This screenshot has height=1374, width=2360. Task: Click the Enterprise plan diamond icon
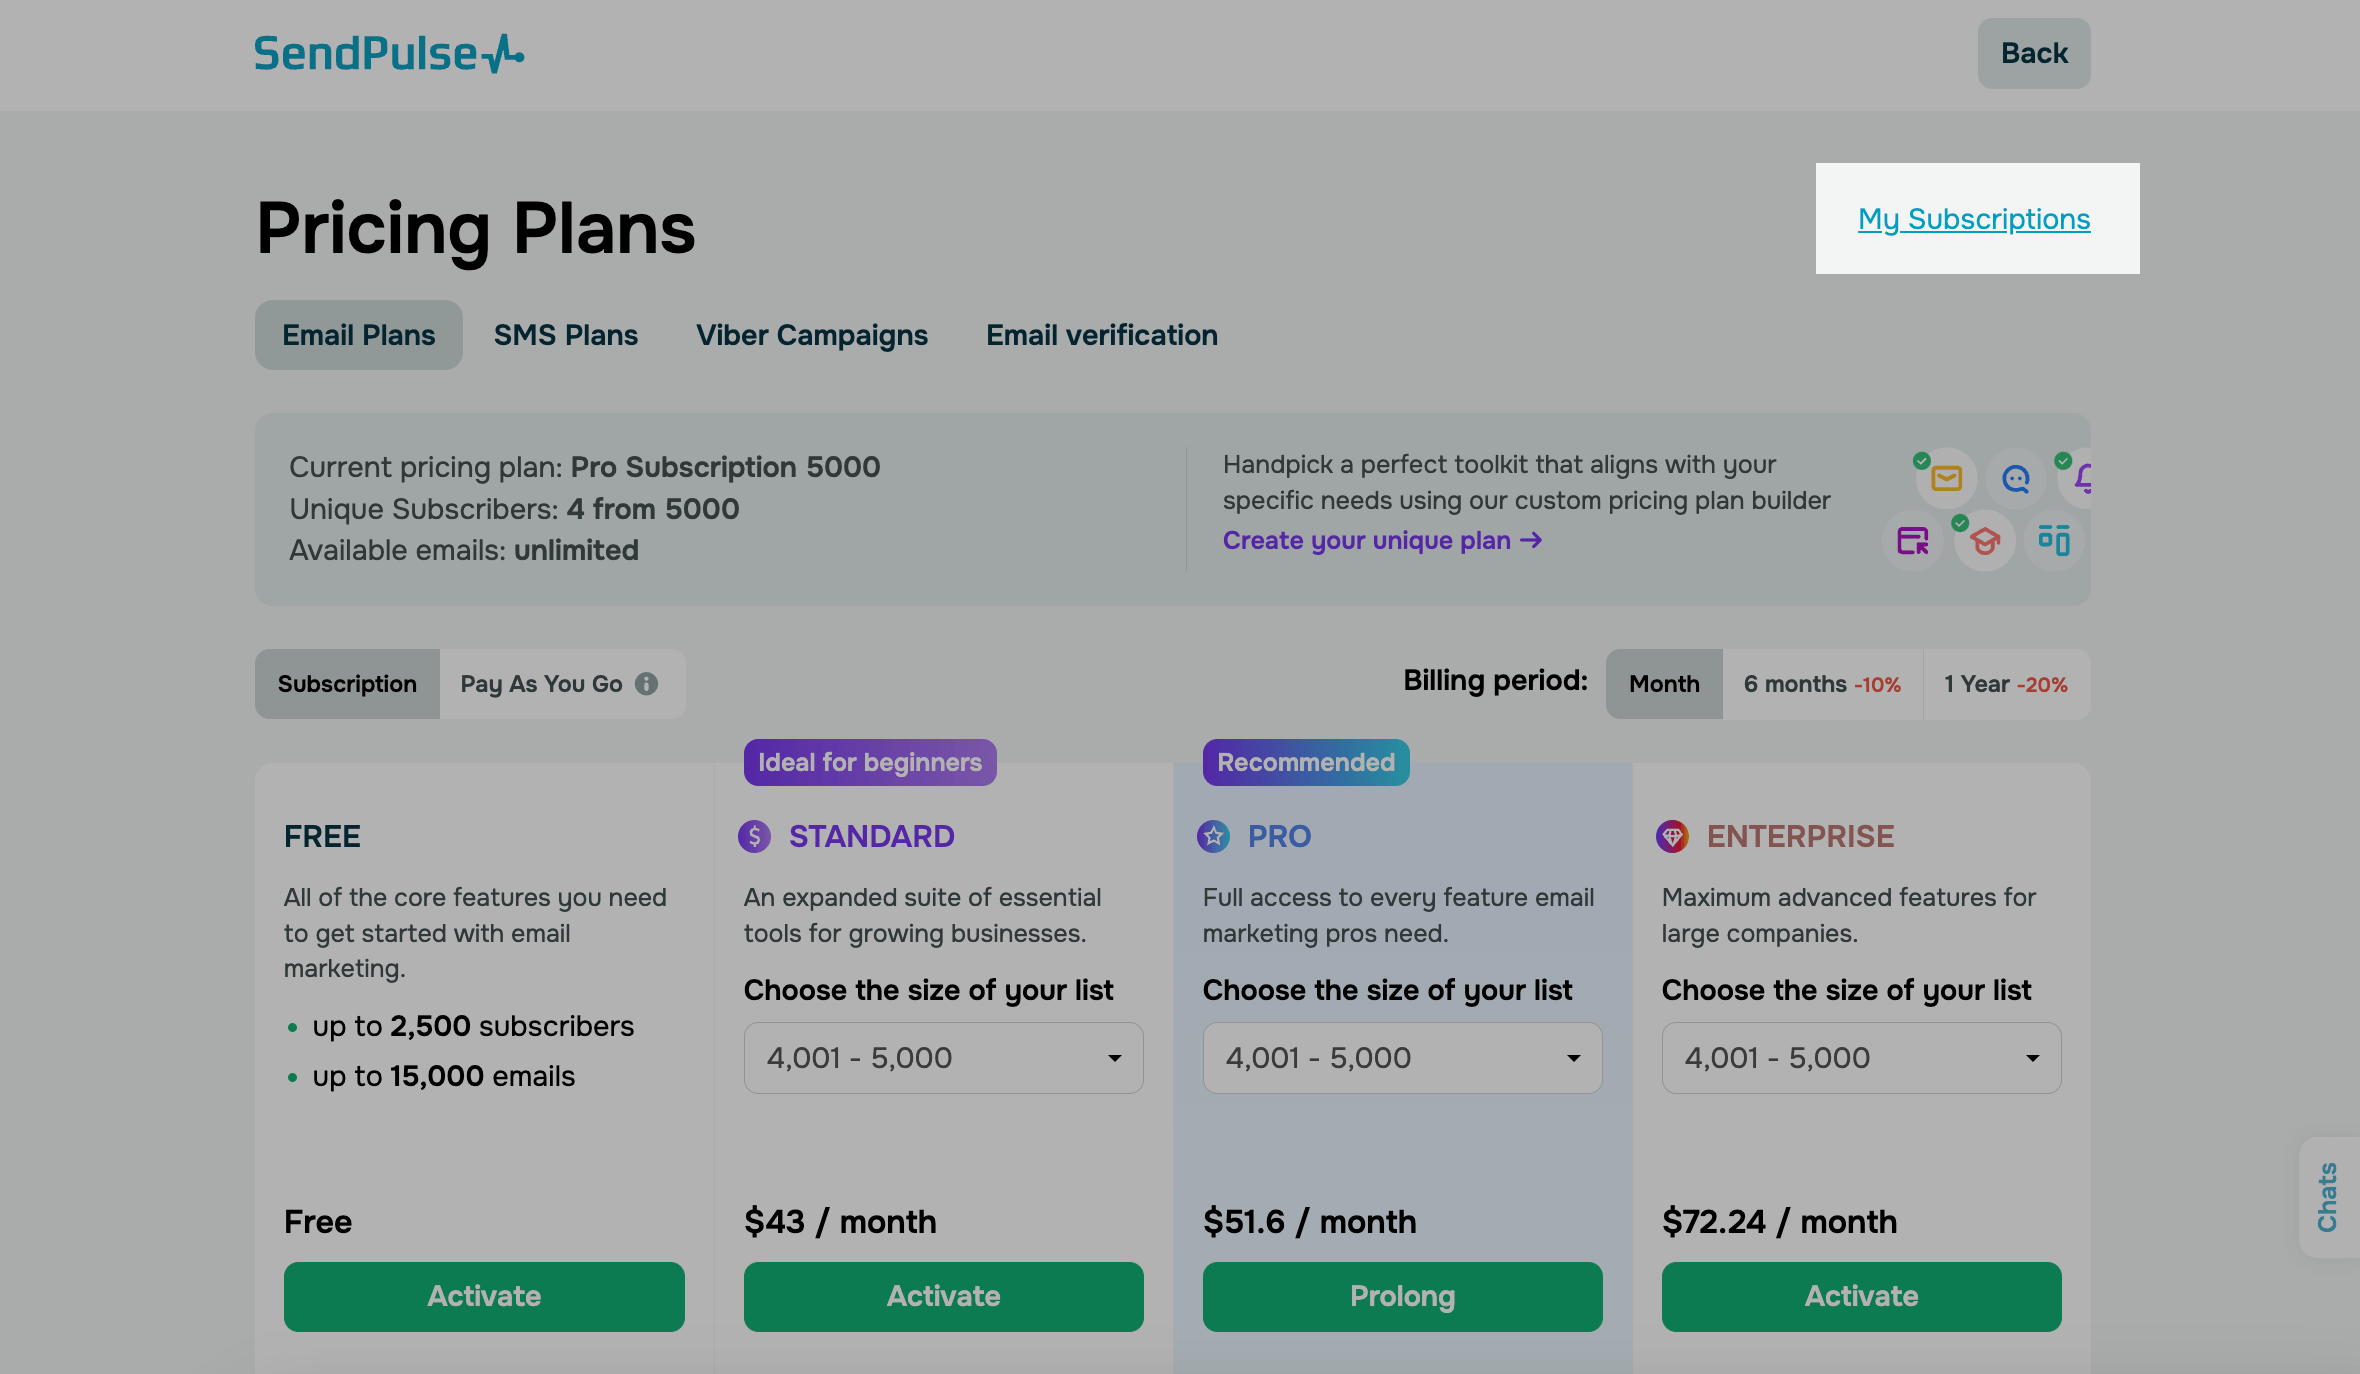tap(1672, 836)
